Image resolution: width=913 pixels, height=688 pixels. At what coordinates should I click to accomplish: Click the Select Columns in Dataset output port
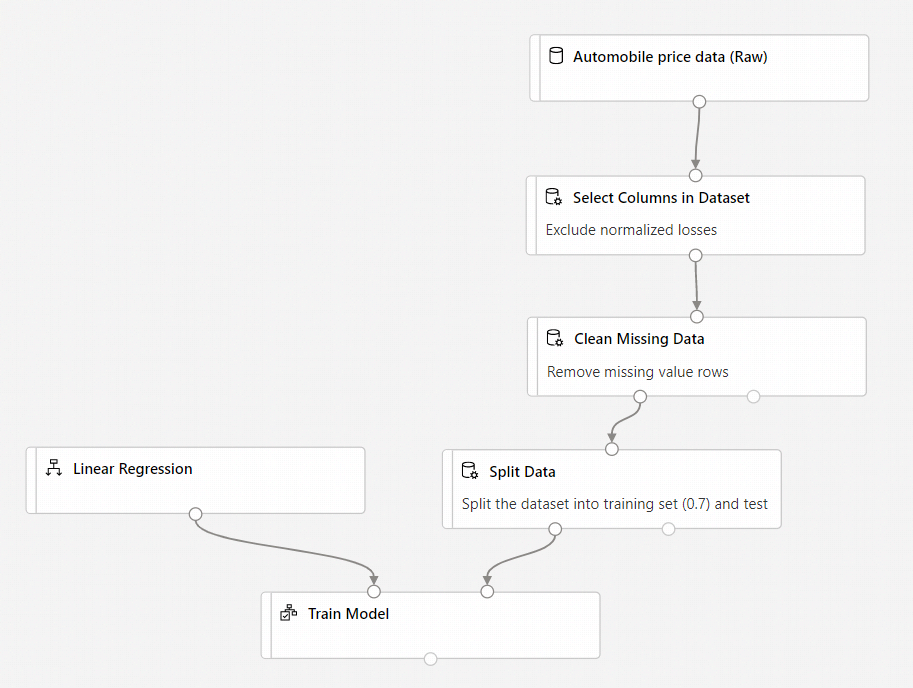click(696, 256)
